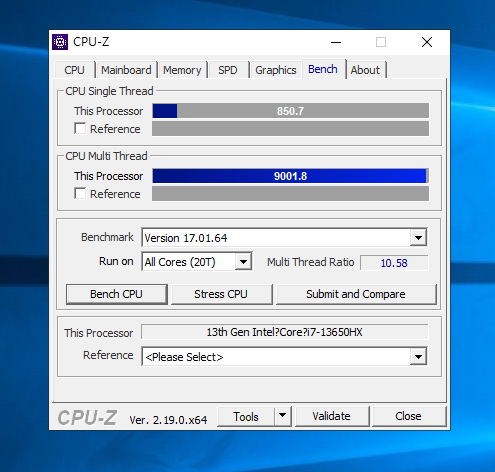Minimize the CPU-Z window
This screenshot has height=472, width=495.
336,42
